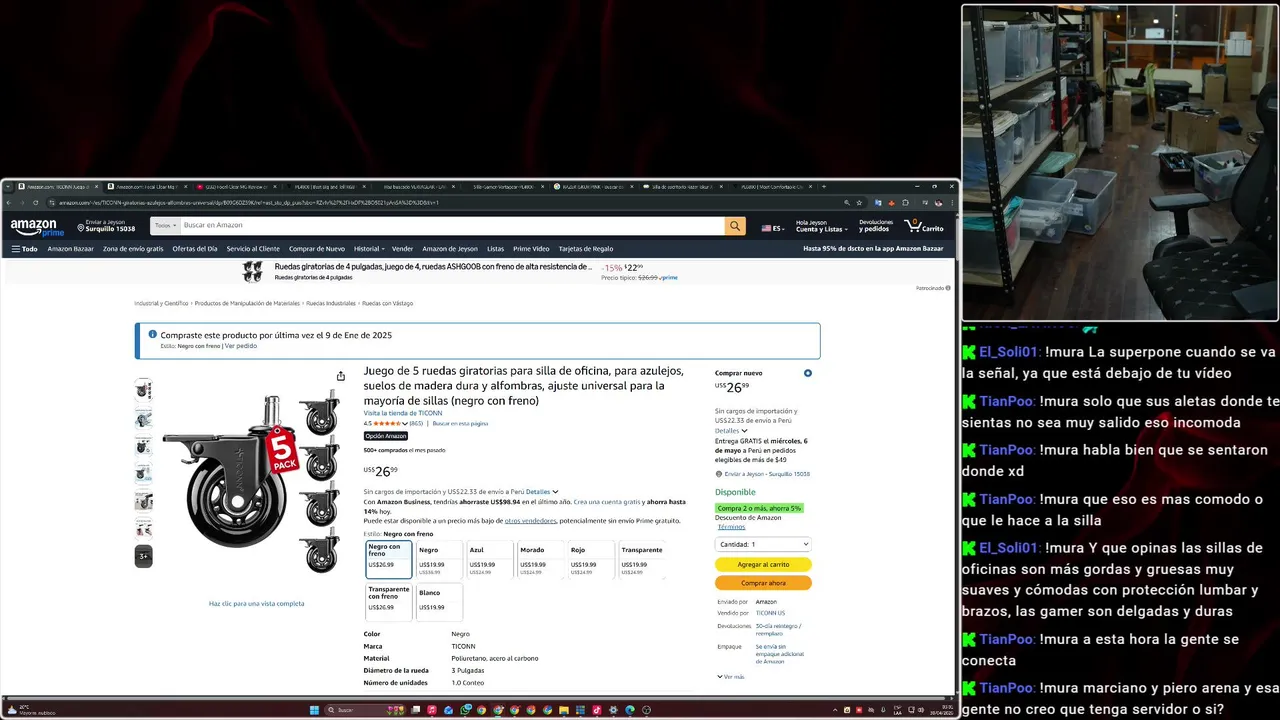Click Haz clic para una vista completa
The height and width of the screenshot is (720, 1280).
point(257,603)
